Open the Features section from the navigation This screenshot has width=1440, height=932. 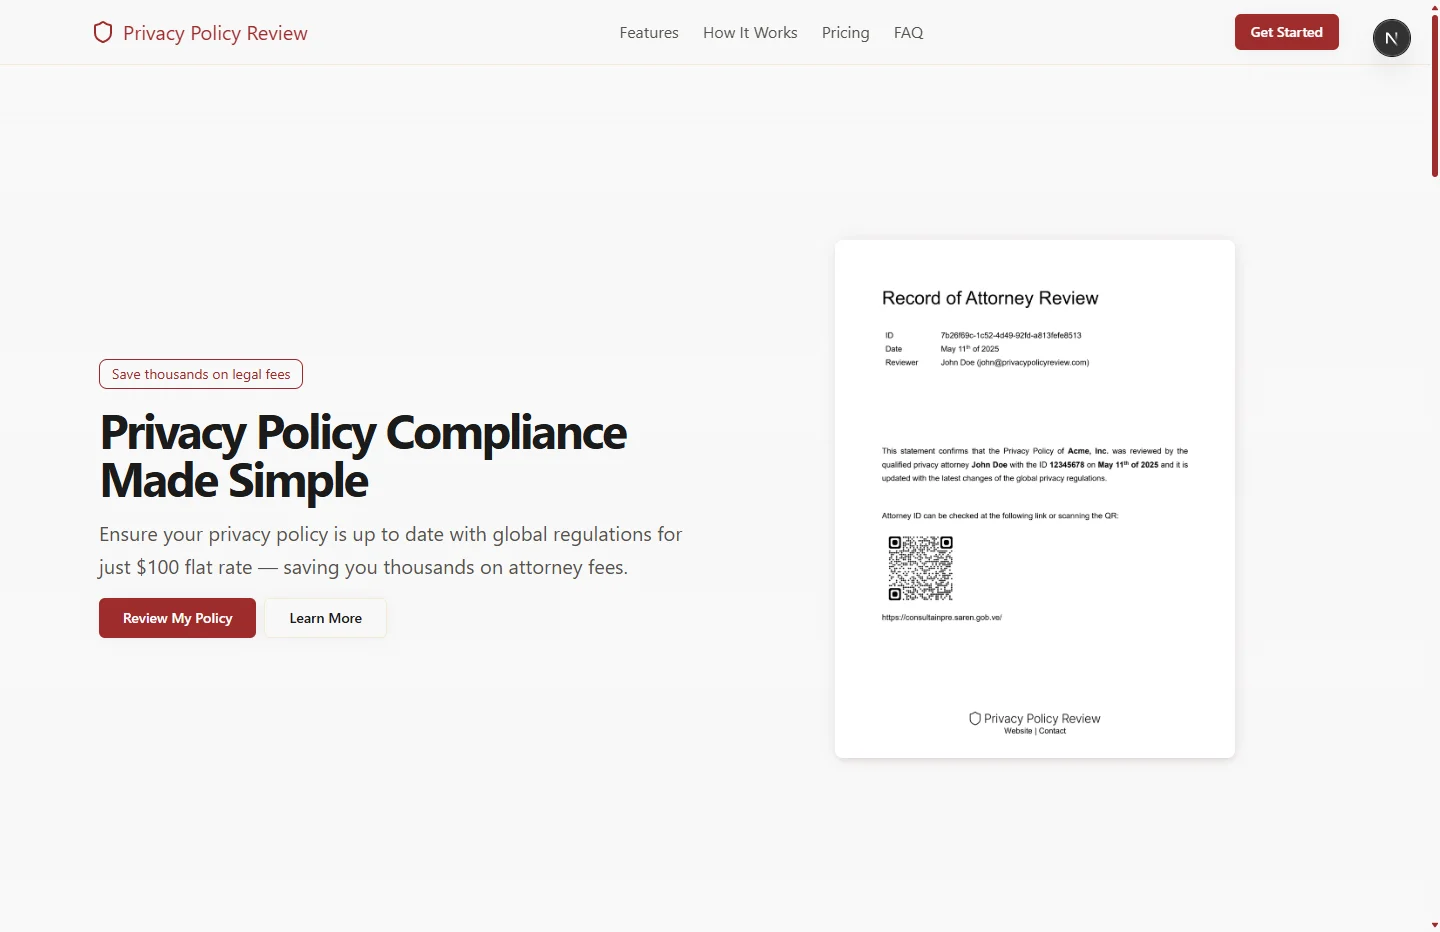tap(649, 32)
